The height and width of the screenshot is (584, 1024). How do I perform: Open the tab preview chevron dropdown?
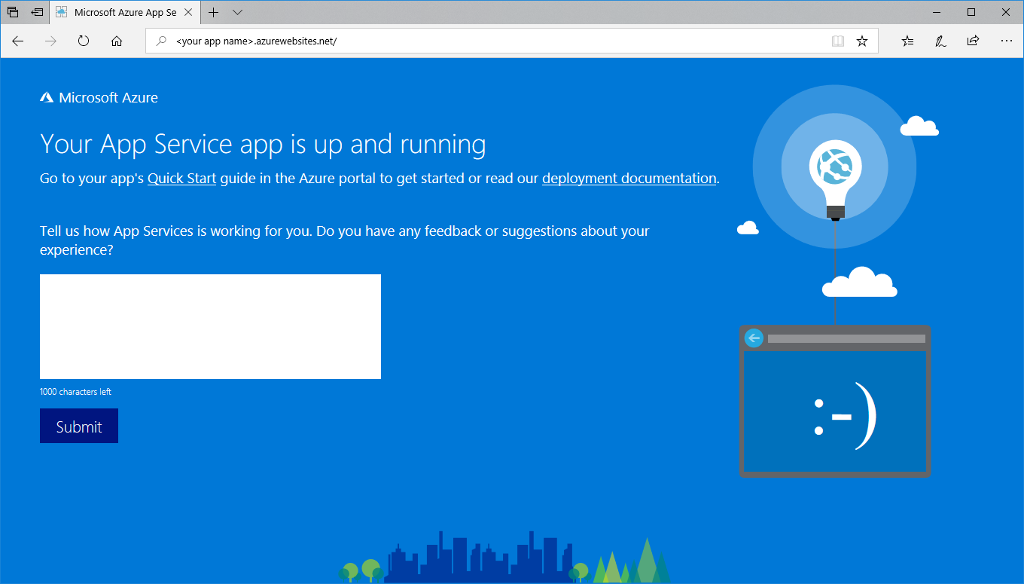[237, 12]
